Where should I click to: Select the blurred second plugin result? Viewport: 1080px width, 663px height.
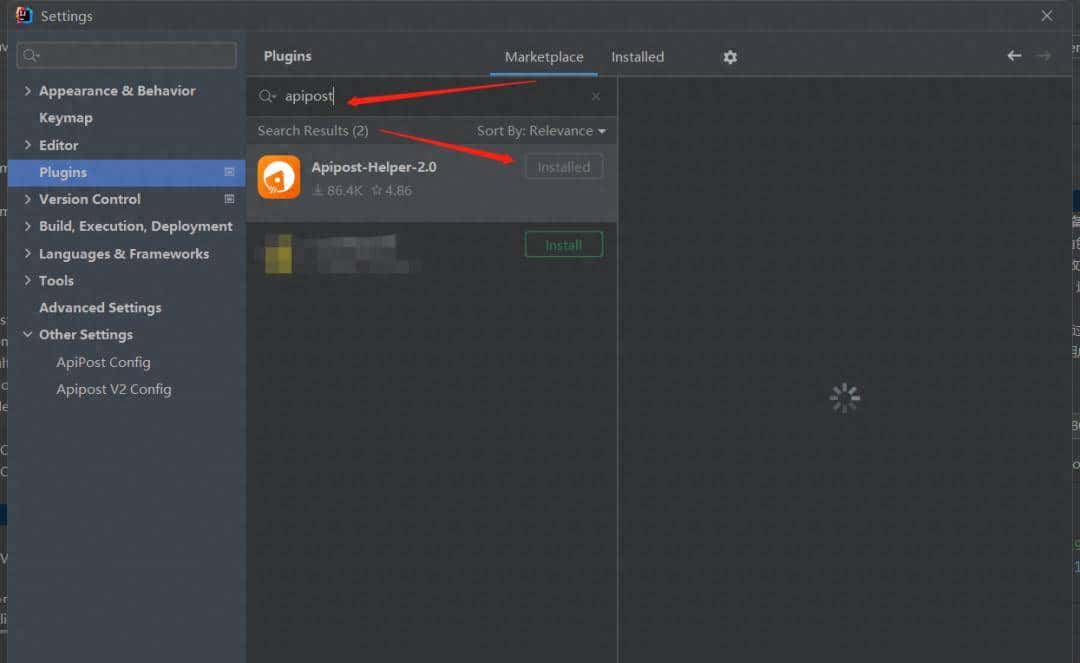coord(431,254)
